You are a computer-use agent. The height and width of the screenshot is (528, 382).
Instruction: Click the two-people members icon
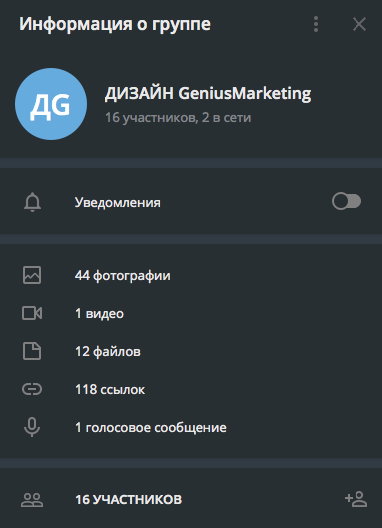click(32, 500)
